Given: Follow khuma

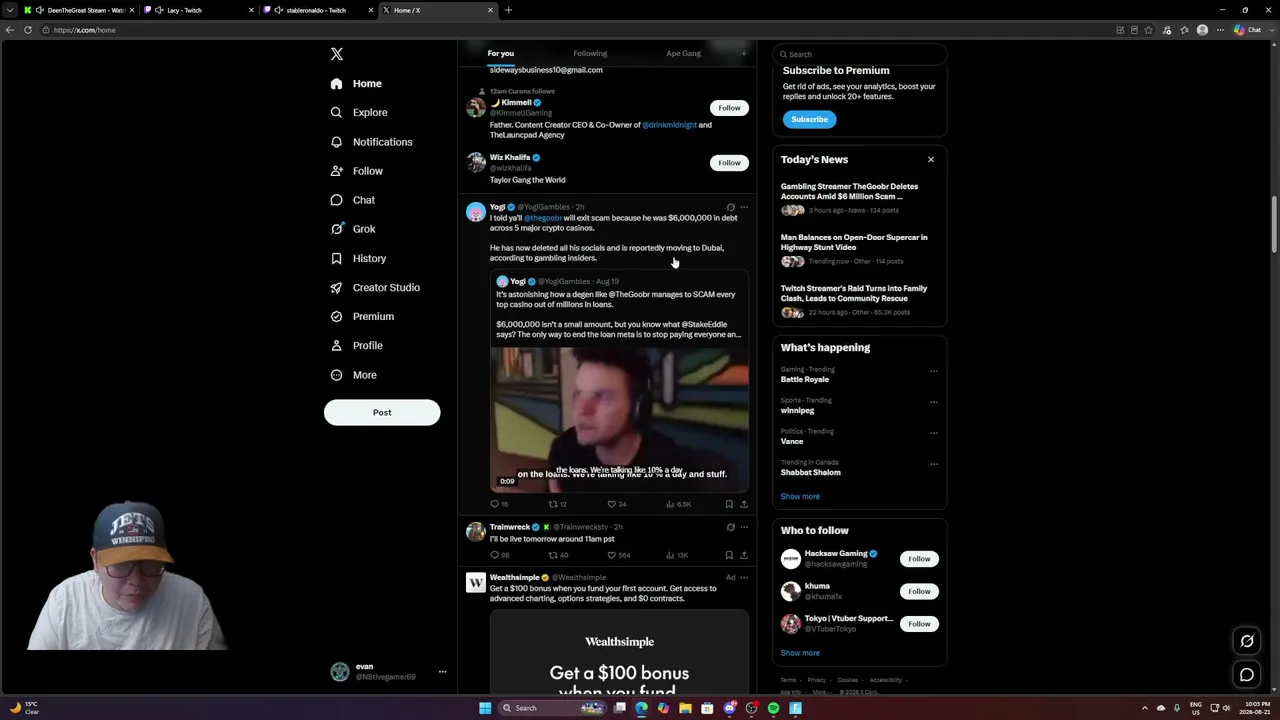Looking at the screenshot, I should pos(919,591).
